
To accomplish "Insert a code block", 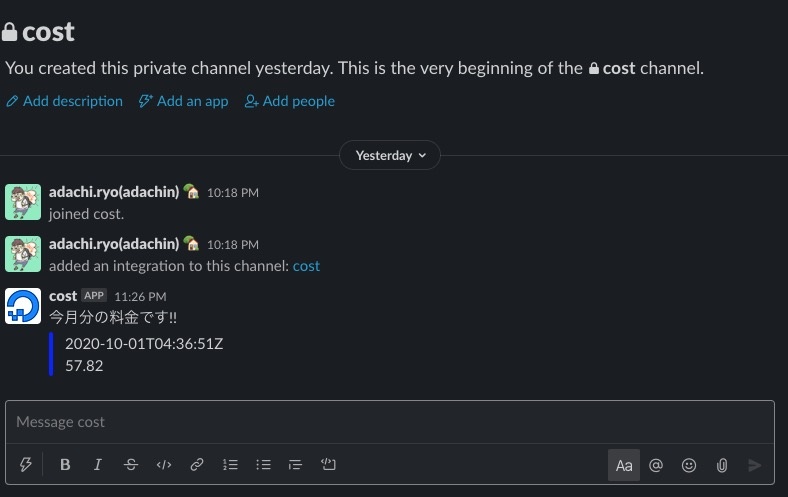I will 328,465.
